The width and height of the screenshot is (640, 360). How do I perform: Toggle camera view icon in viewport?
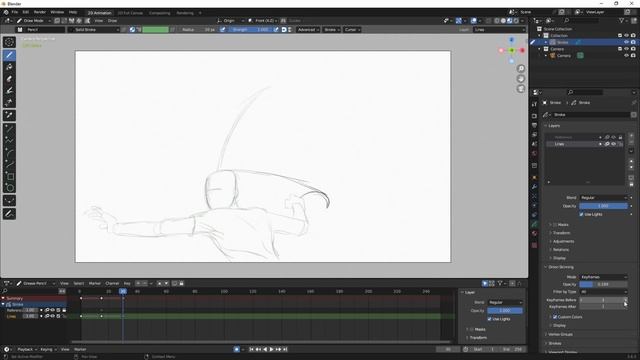tap(521, 89)
